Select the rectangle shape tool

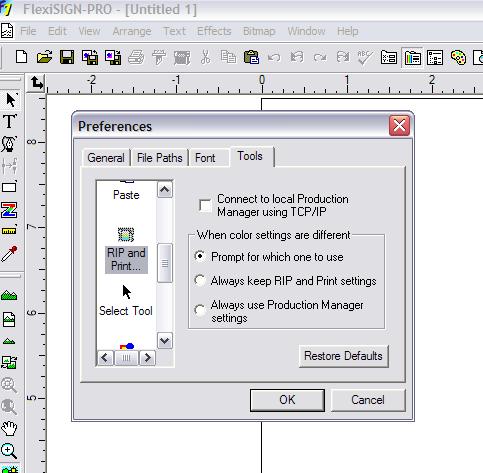9,187
